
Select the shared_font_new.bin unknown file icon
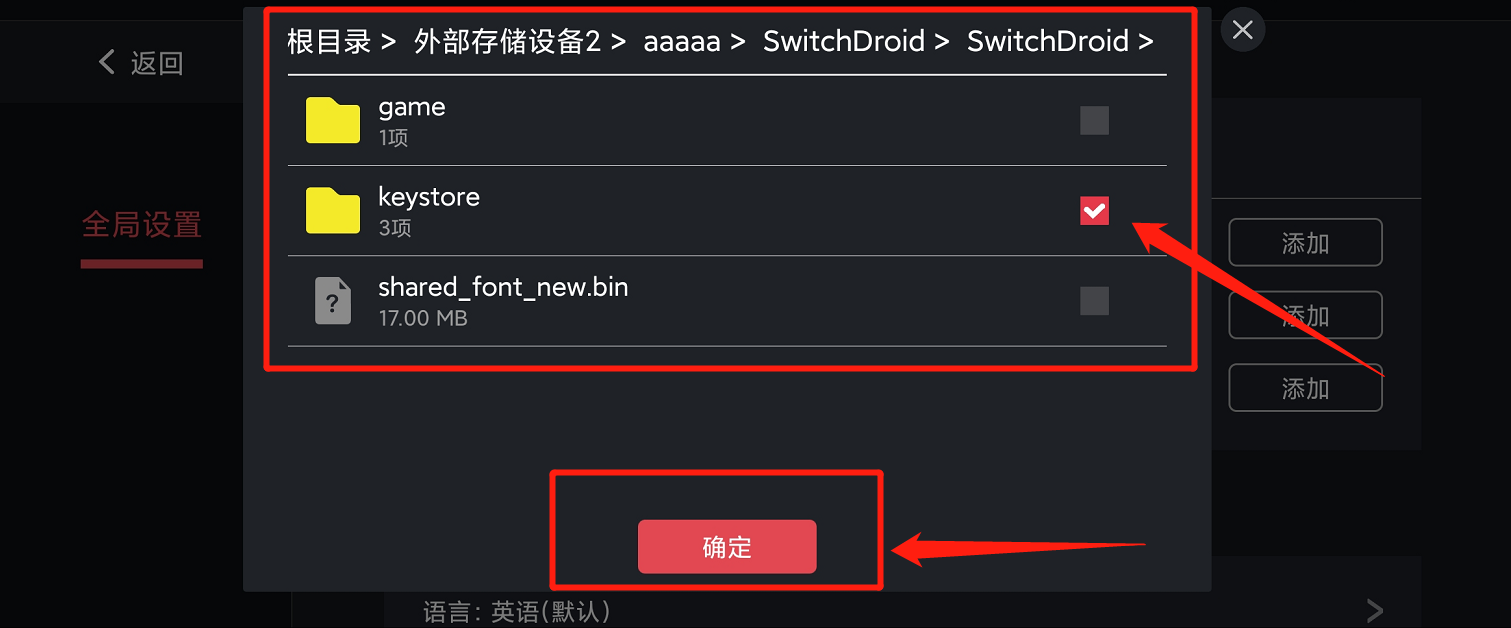333,301
